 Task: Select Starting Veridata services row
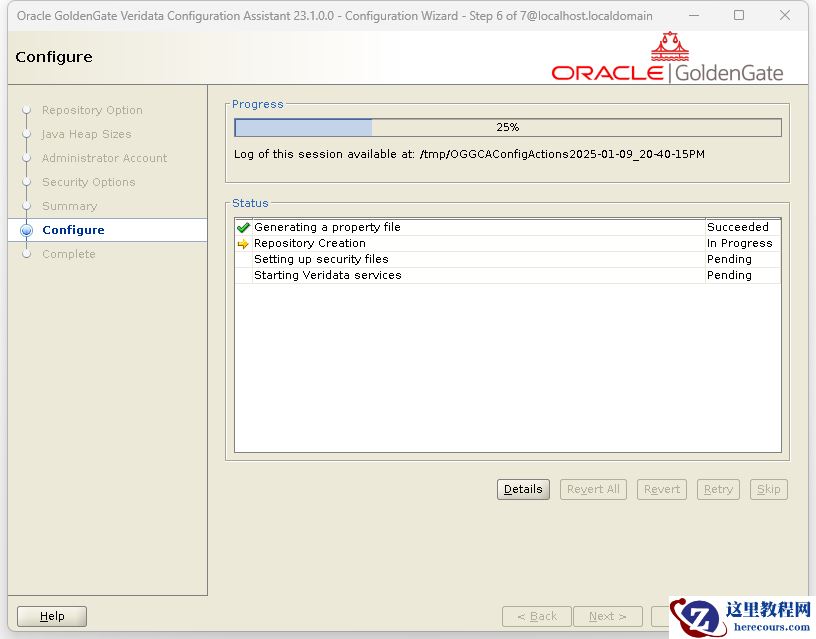[x=508, y=276]
